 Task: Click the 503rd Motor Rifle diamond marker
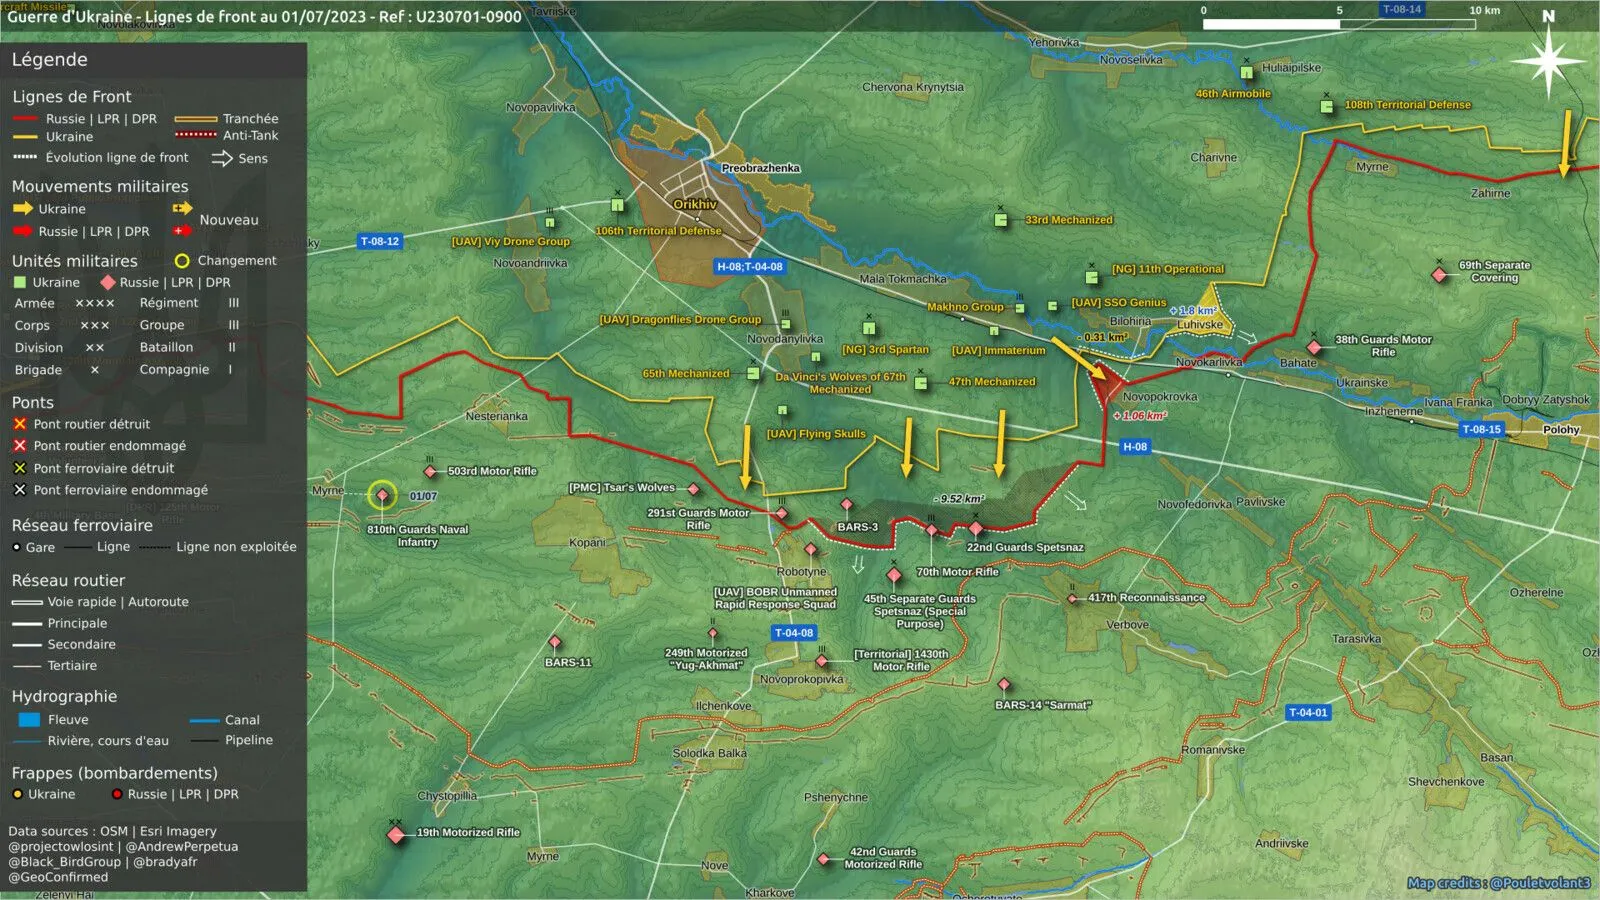tap(430, 471)
